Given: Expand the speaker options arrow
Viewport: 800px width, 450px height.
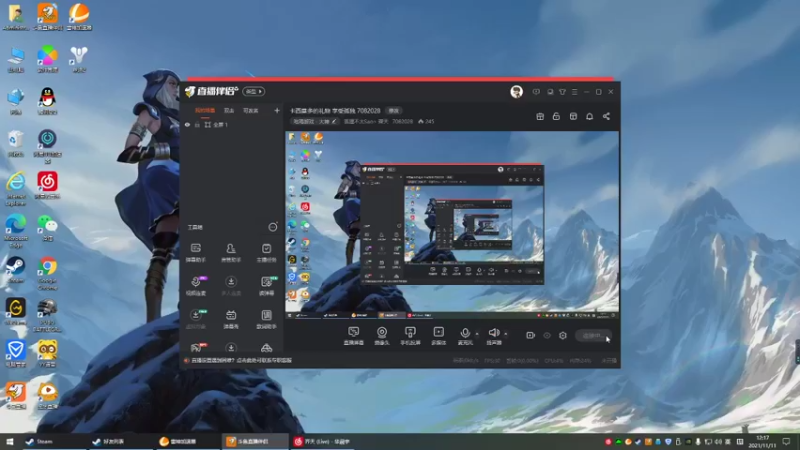Looking at the screenshot, I should 506,334.
